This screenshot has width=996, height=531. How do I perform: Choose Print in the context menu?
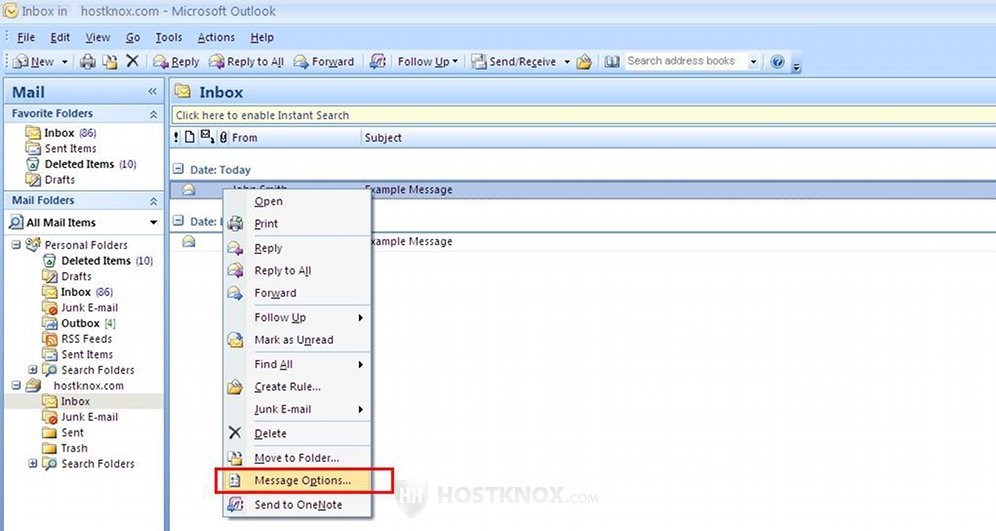tap(297, 224)
